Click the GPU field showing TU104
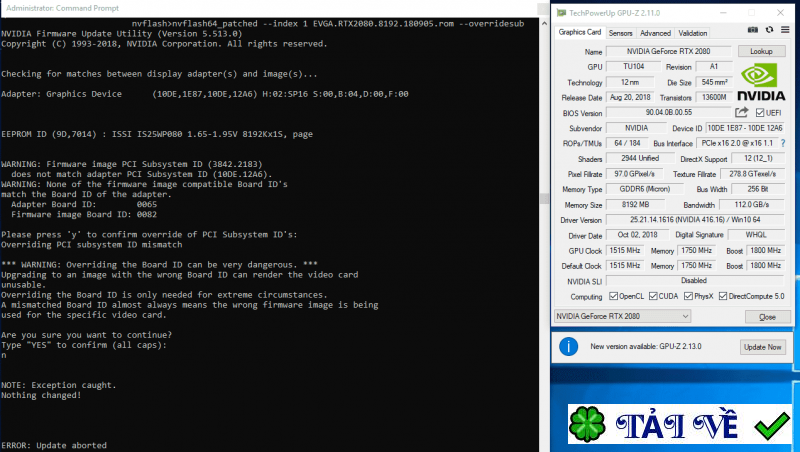Image resolution: width=800 pixels, height=452 pixels. click(633, 67)
